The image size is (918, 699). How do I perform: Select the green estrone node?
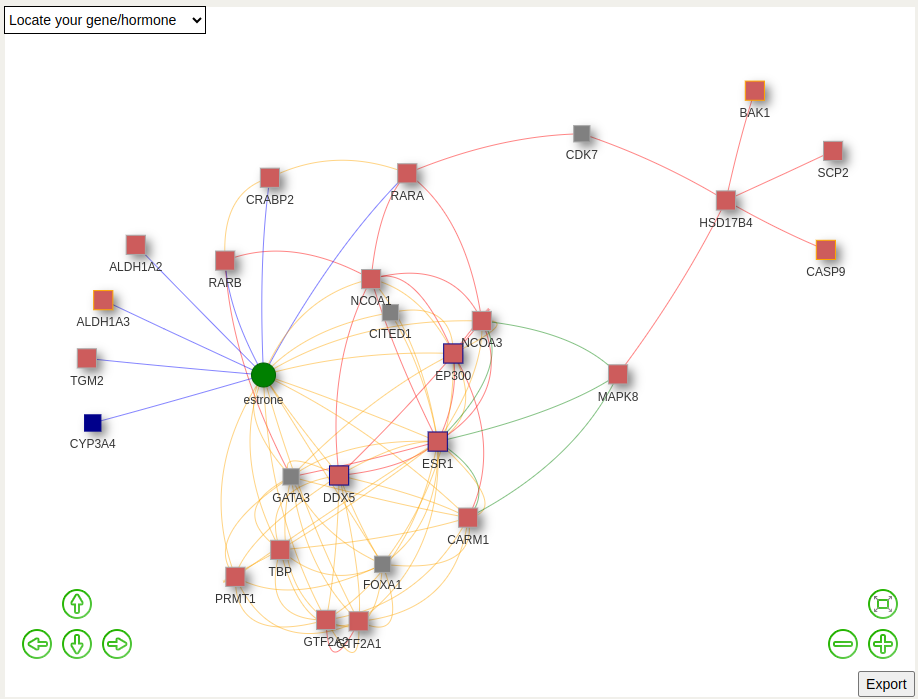[263, 375]
